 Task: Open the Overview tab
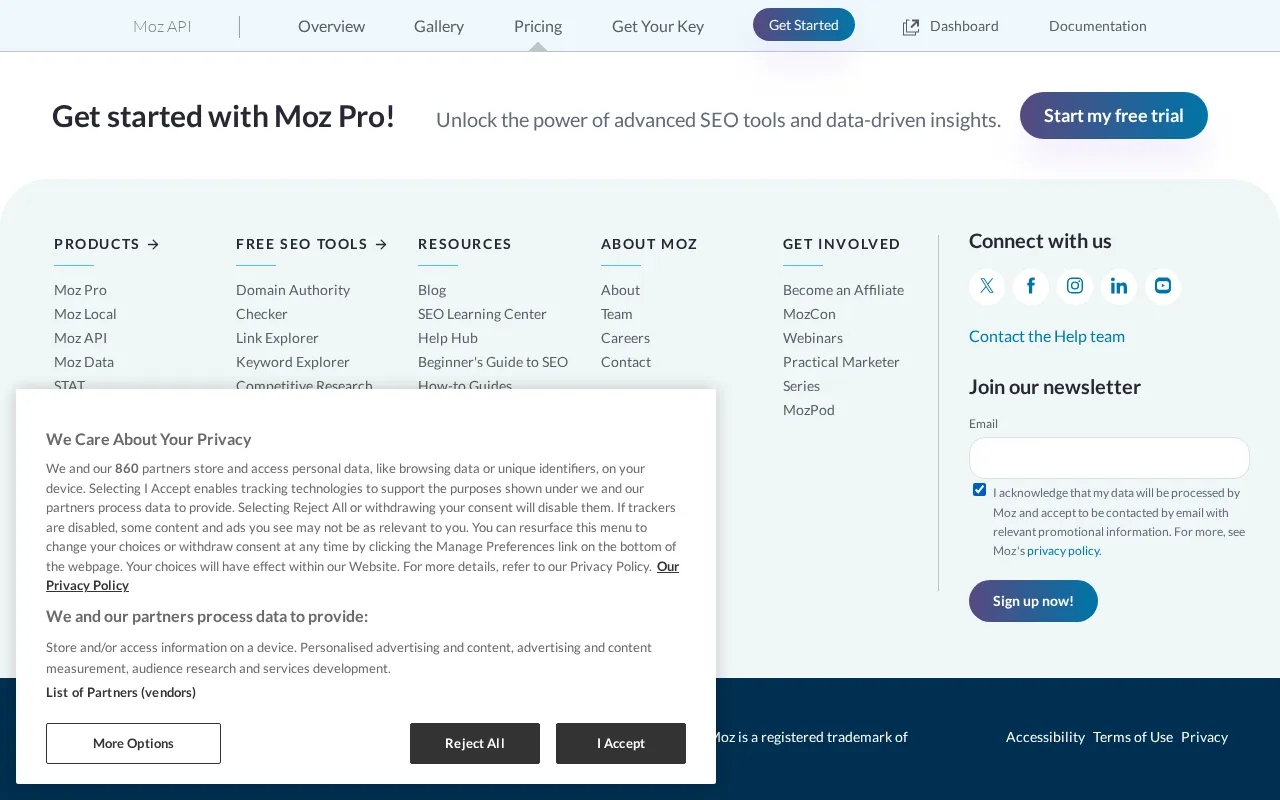331,26
